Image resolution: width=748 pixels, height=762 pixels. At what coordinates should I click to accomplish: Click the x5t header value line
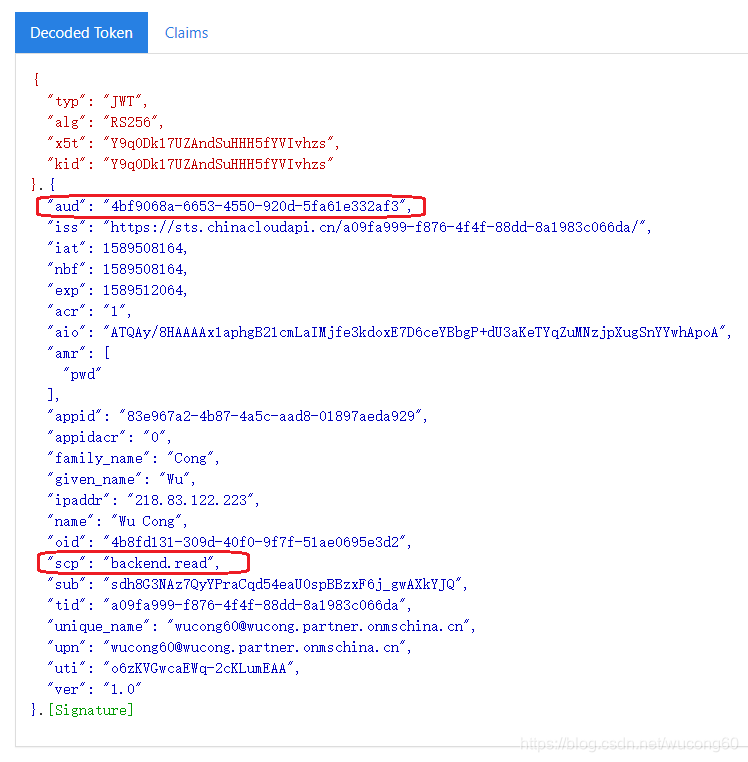pyautogui.click(x=193, y=143)
